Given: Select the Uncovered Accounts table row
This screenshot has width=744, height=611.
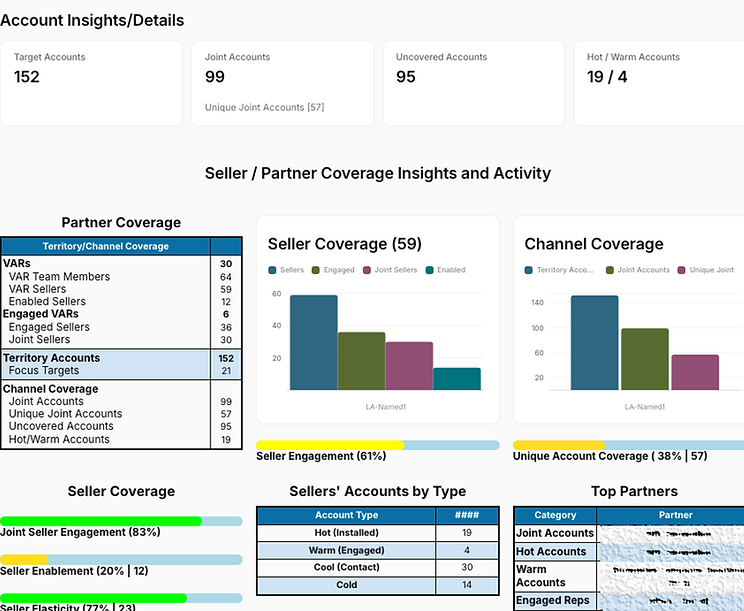Looking at the screenshot, I should (x=121, y=426).
